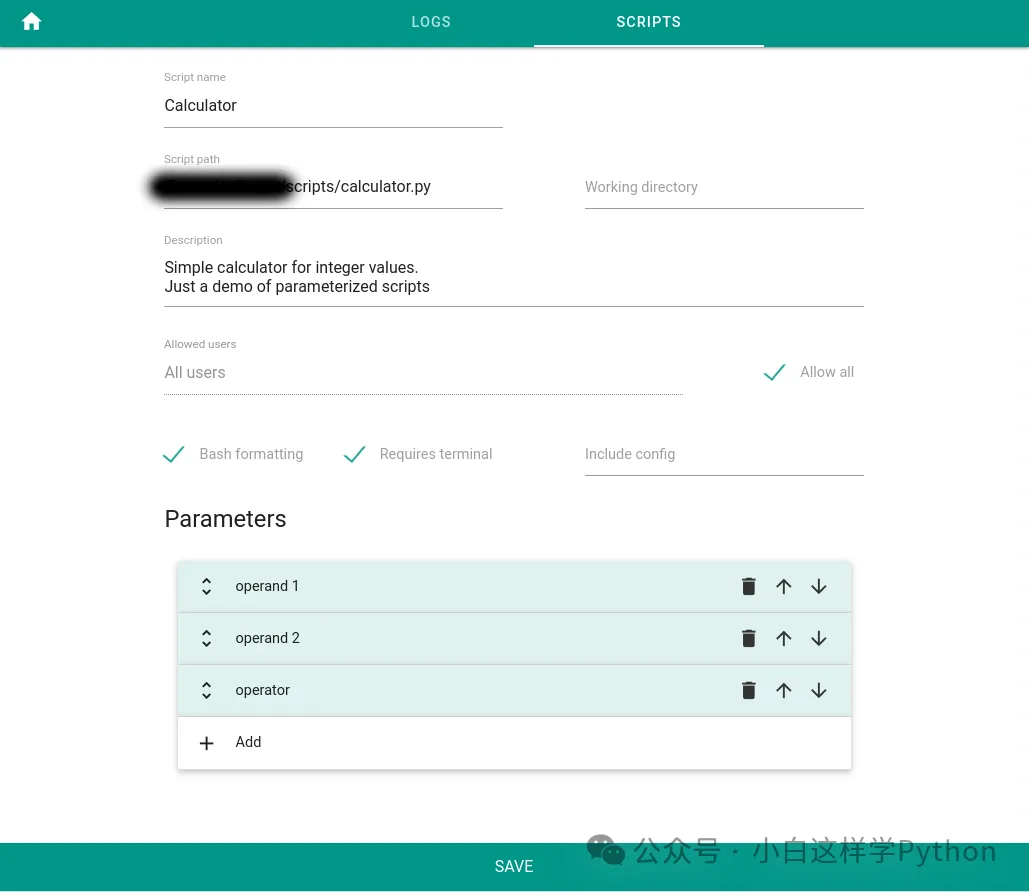Go to the home page icon
The image size is (1029, 892).
[32, 22]
